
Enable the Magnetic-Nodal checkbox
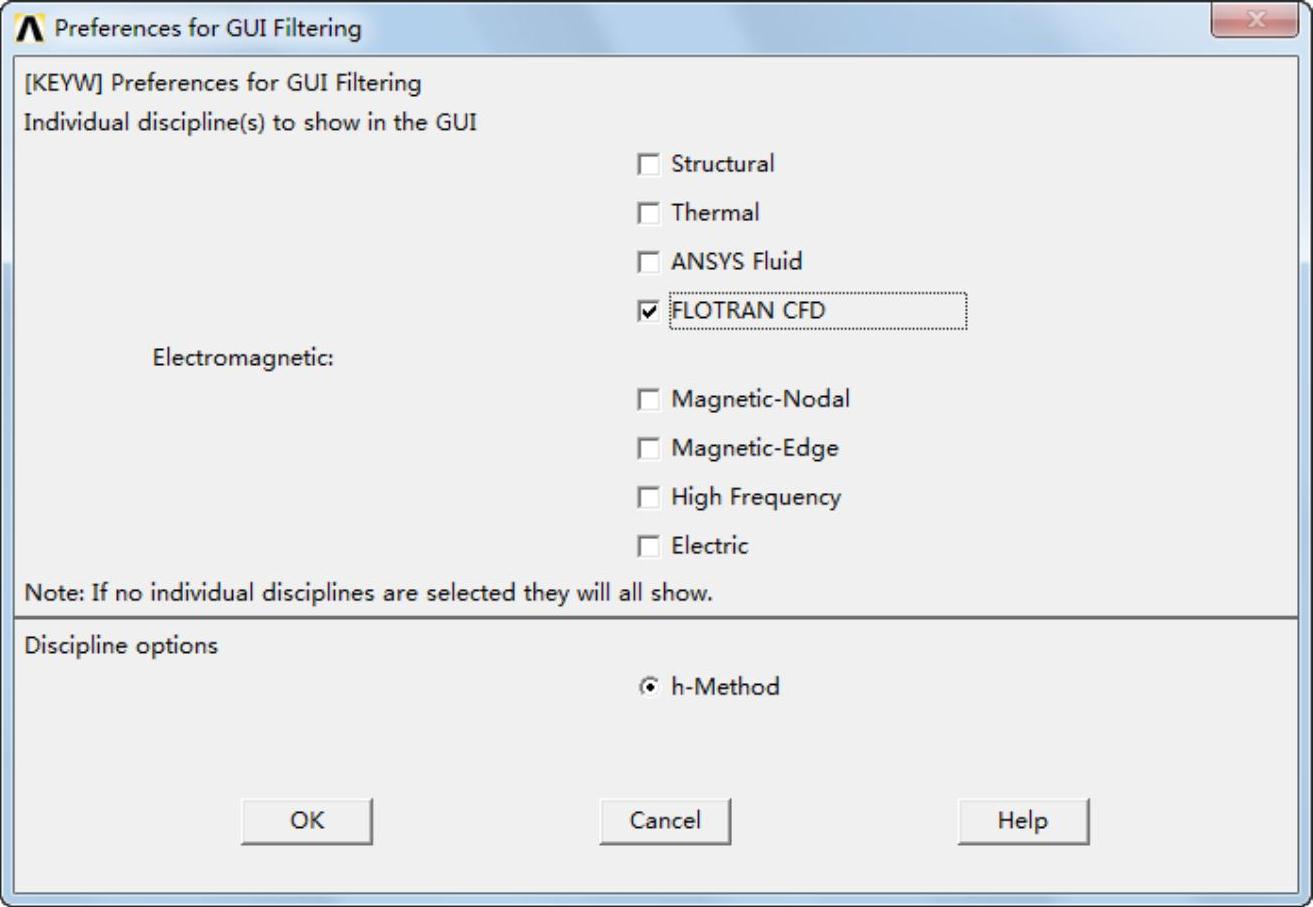tap(649, 399)
